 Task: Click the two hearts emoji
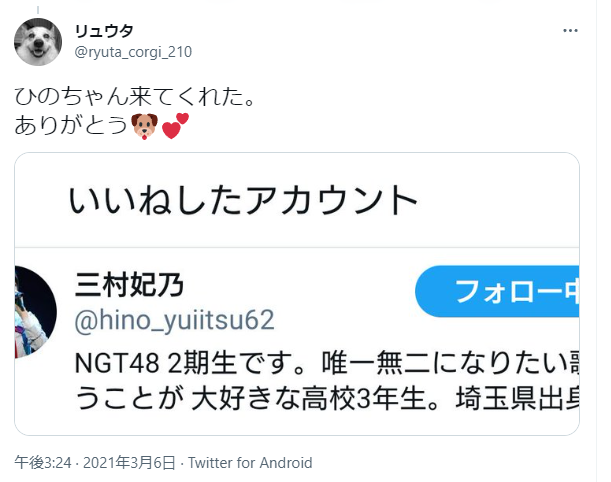175,126
